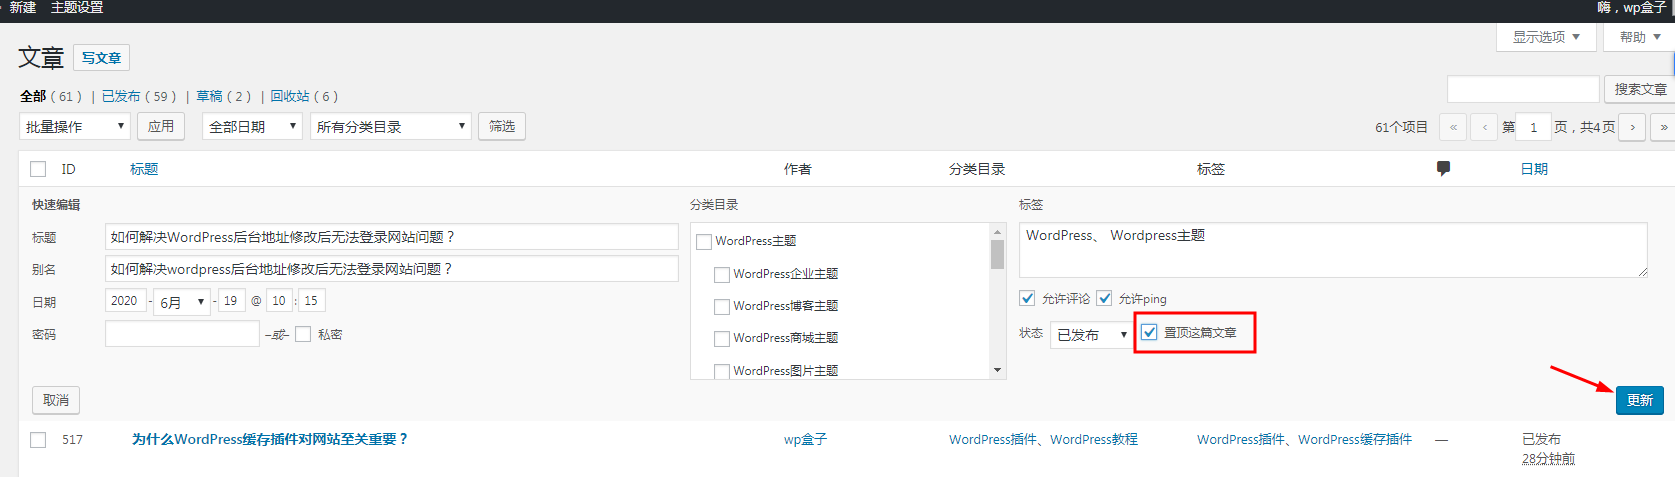
Task: Show 回收站 (6) posts filter
Action: 305,96
